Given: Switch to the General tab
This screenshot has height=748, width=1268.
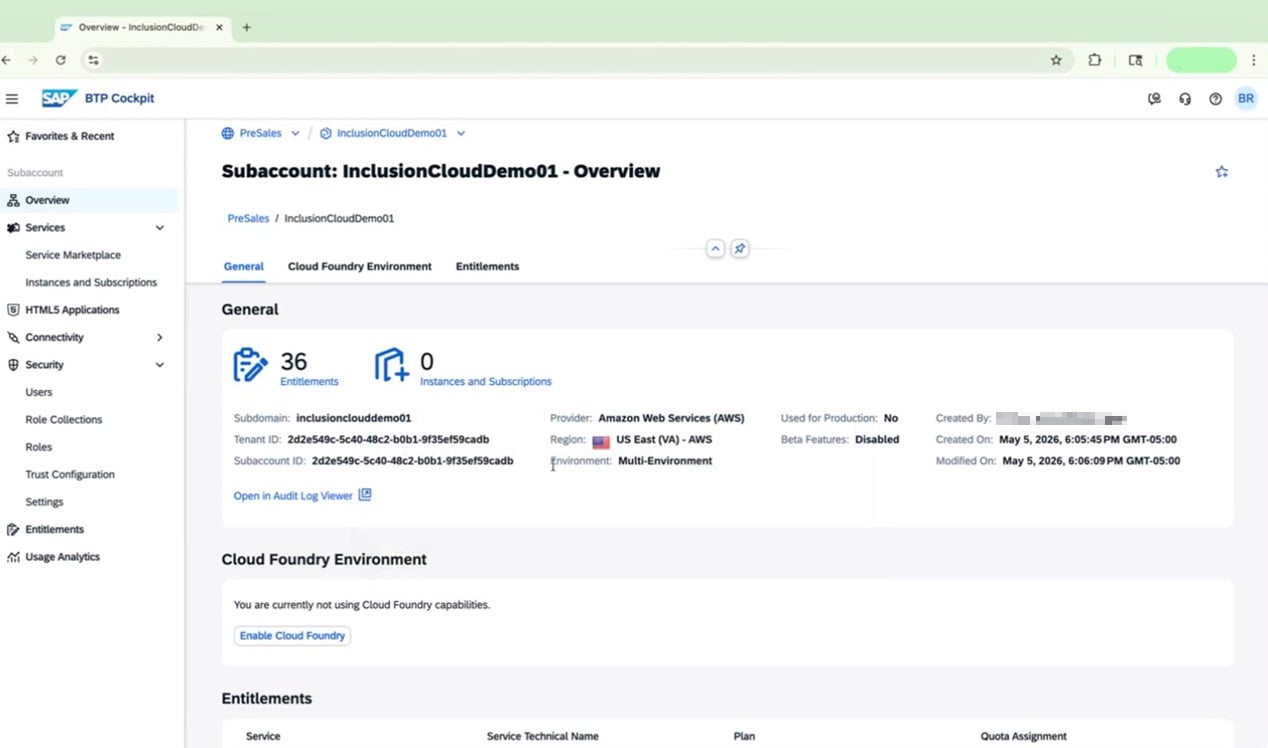Looking at the screenshot, I should 244,267.
